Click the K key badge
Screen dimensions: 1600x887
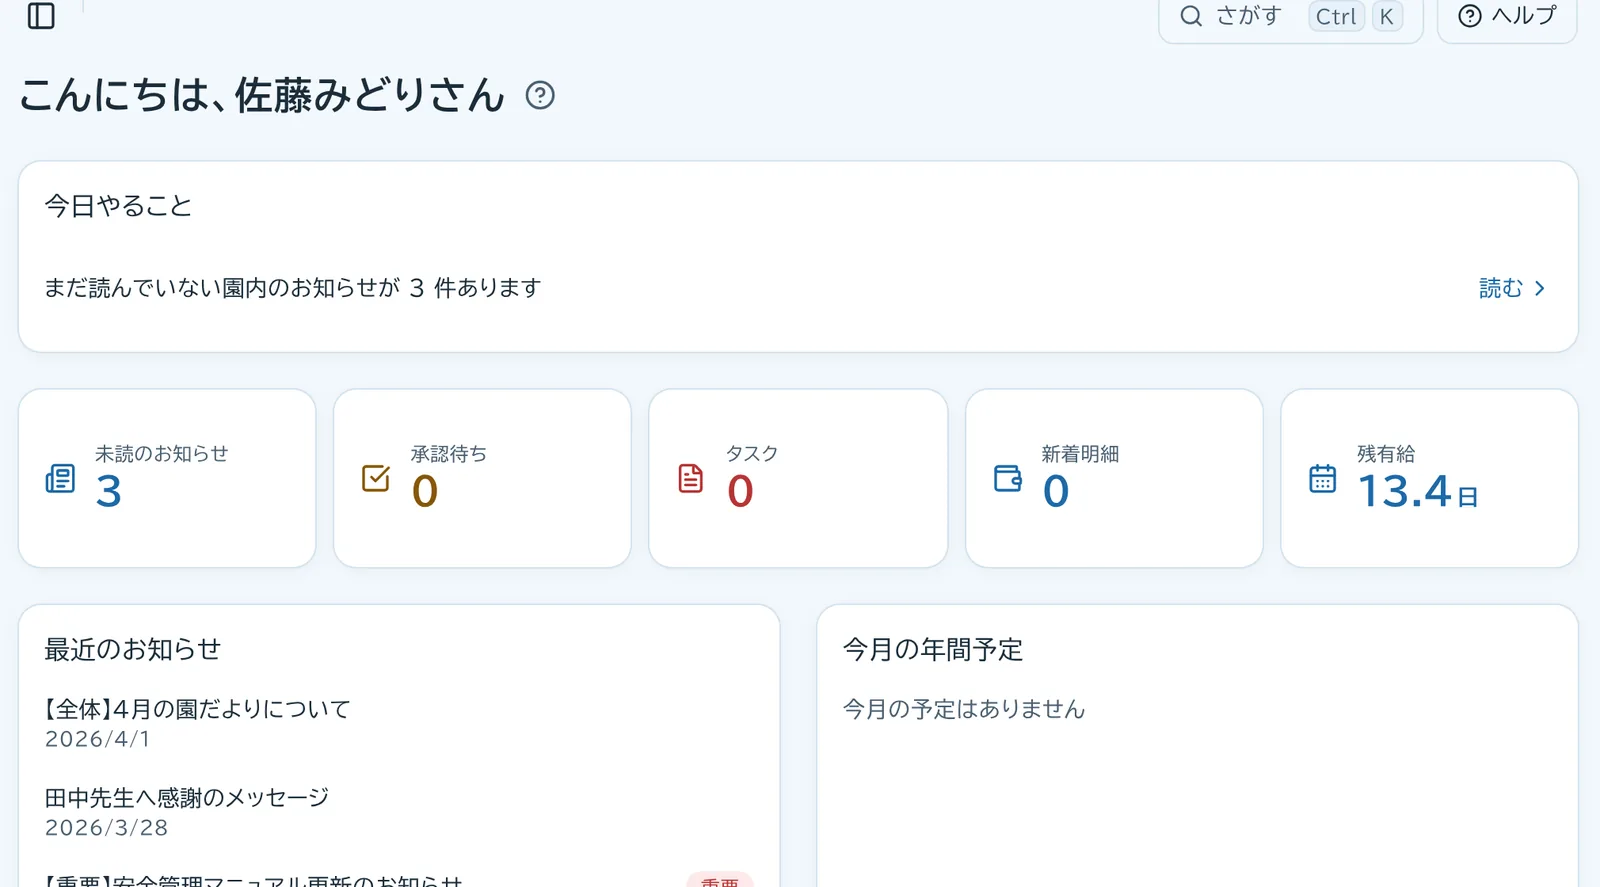tap(1387, 16)
